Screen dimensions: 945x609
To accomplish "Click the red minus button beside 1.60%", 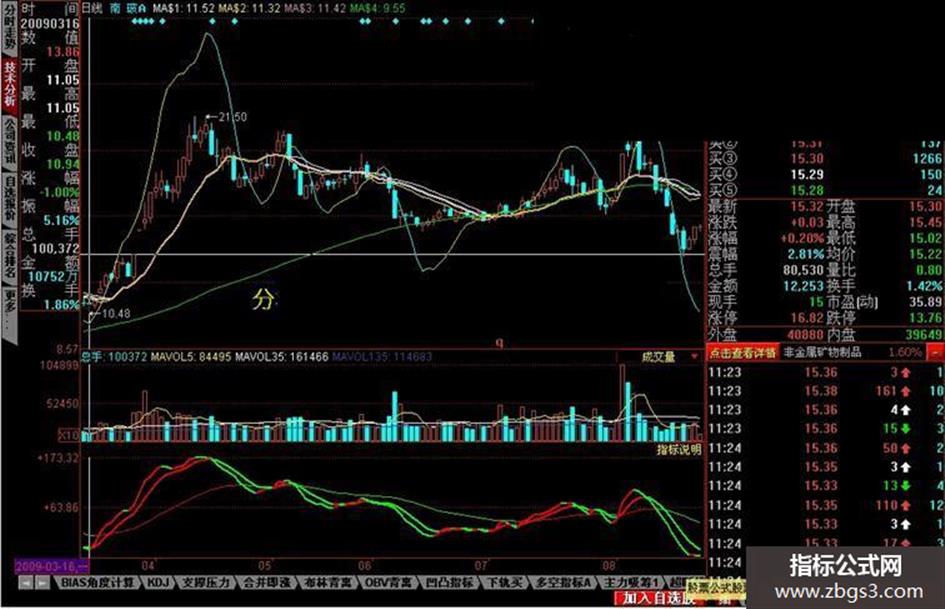I will 936,352.
